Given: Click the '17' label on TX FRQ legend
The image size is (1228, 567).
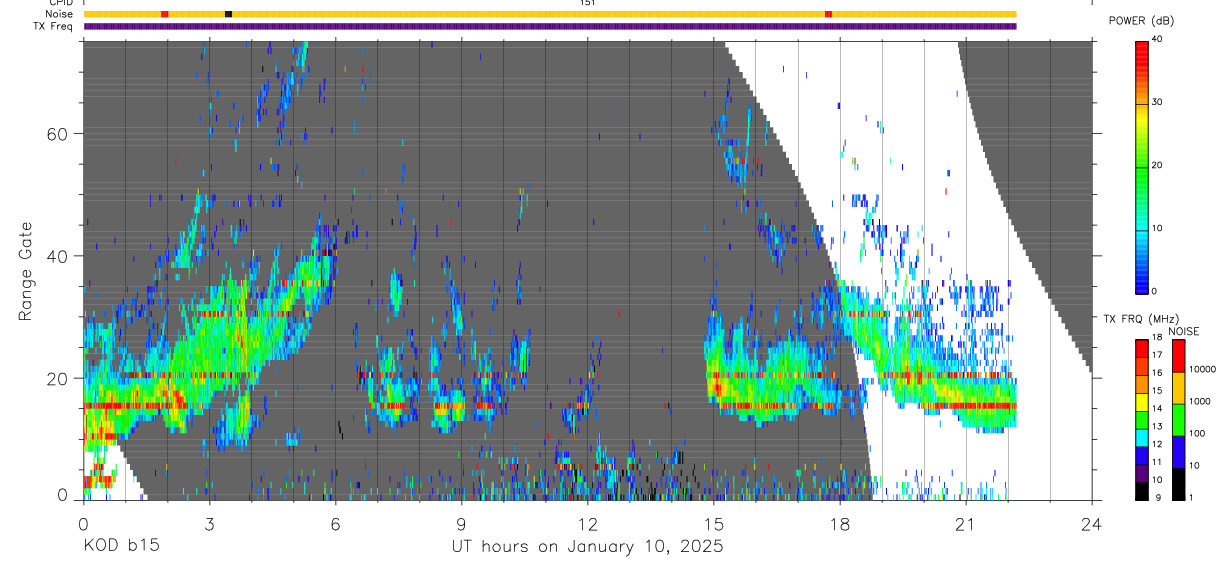Looking at the screenshot, I should (1159, 354).
